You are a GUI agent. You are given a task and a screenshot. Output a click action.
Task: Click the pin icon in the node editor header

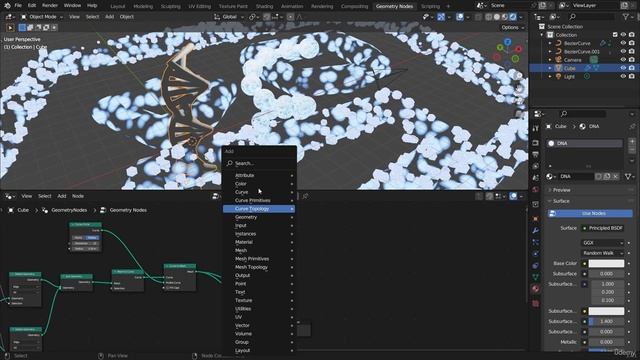(x=305, y=196)
